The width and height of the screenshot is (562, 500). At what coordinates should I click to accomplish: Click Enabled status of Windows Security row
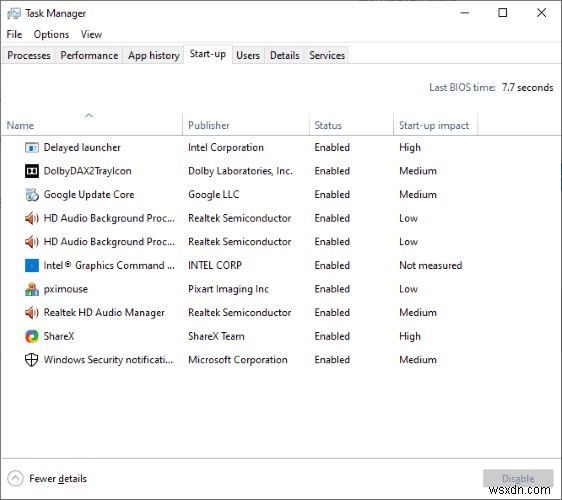pyautogui.click(x=332, y=360)
